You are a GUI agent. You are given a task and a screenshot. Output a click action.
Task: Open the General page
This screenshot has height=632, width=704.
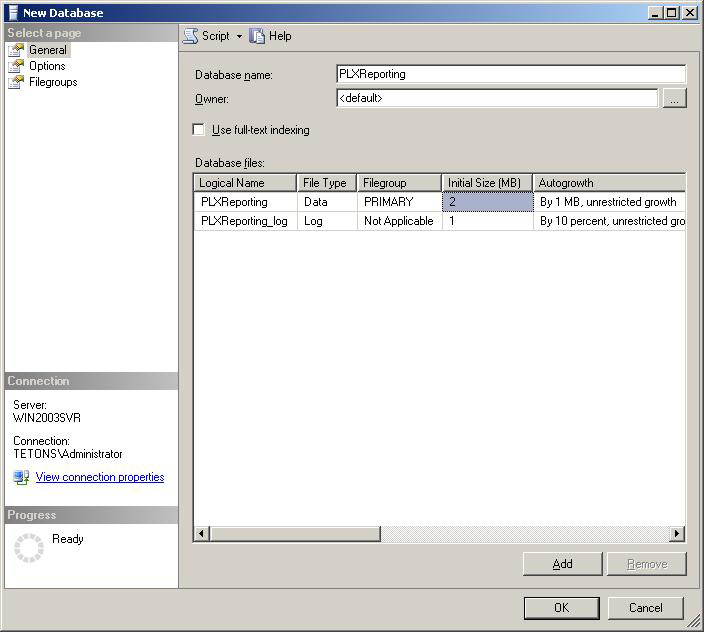(x=48, y=50)
